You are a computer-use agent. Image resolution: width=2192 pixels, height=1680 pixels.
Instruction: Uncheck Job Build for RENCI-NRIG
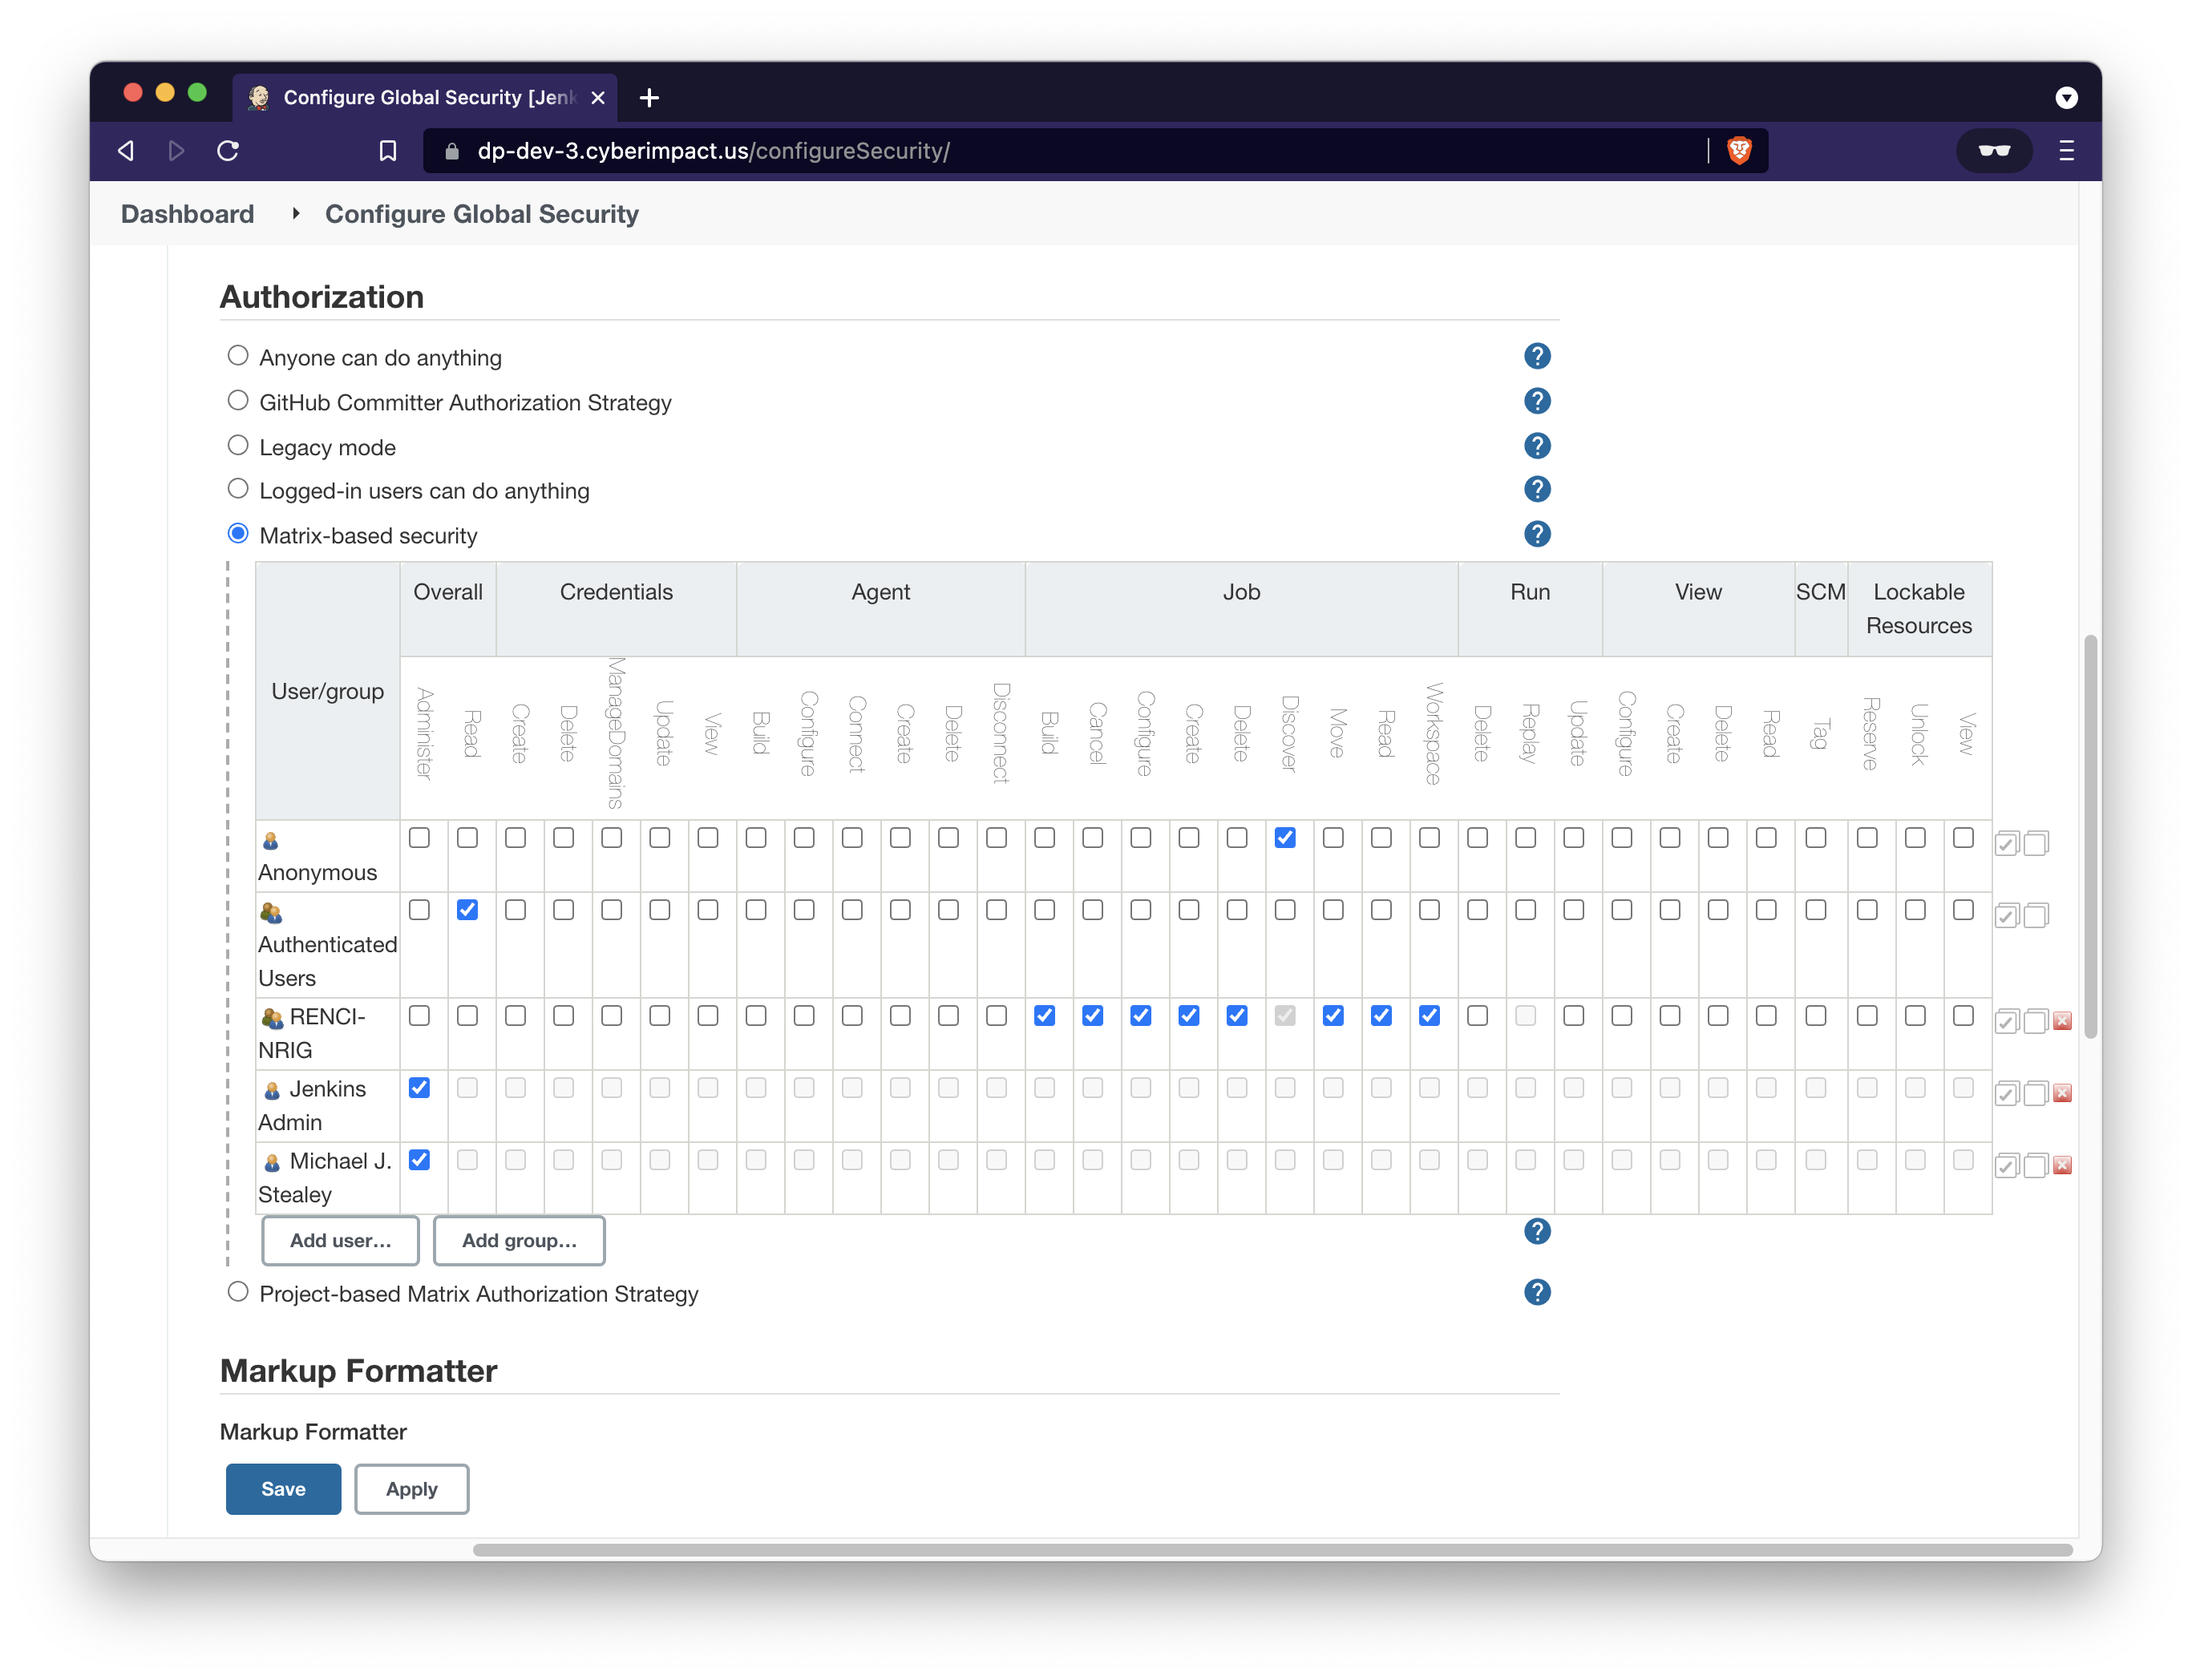click(x=1044, y=1016)
